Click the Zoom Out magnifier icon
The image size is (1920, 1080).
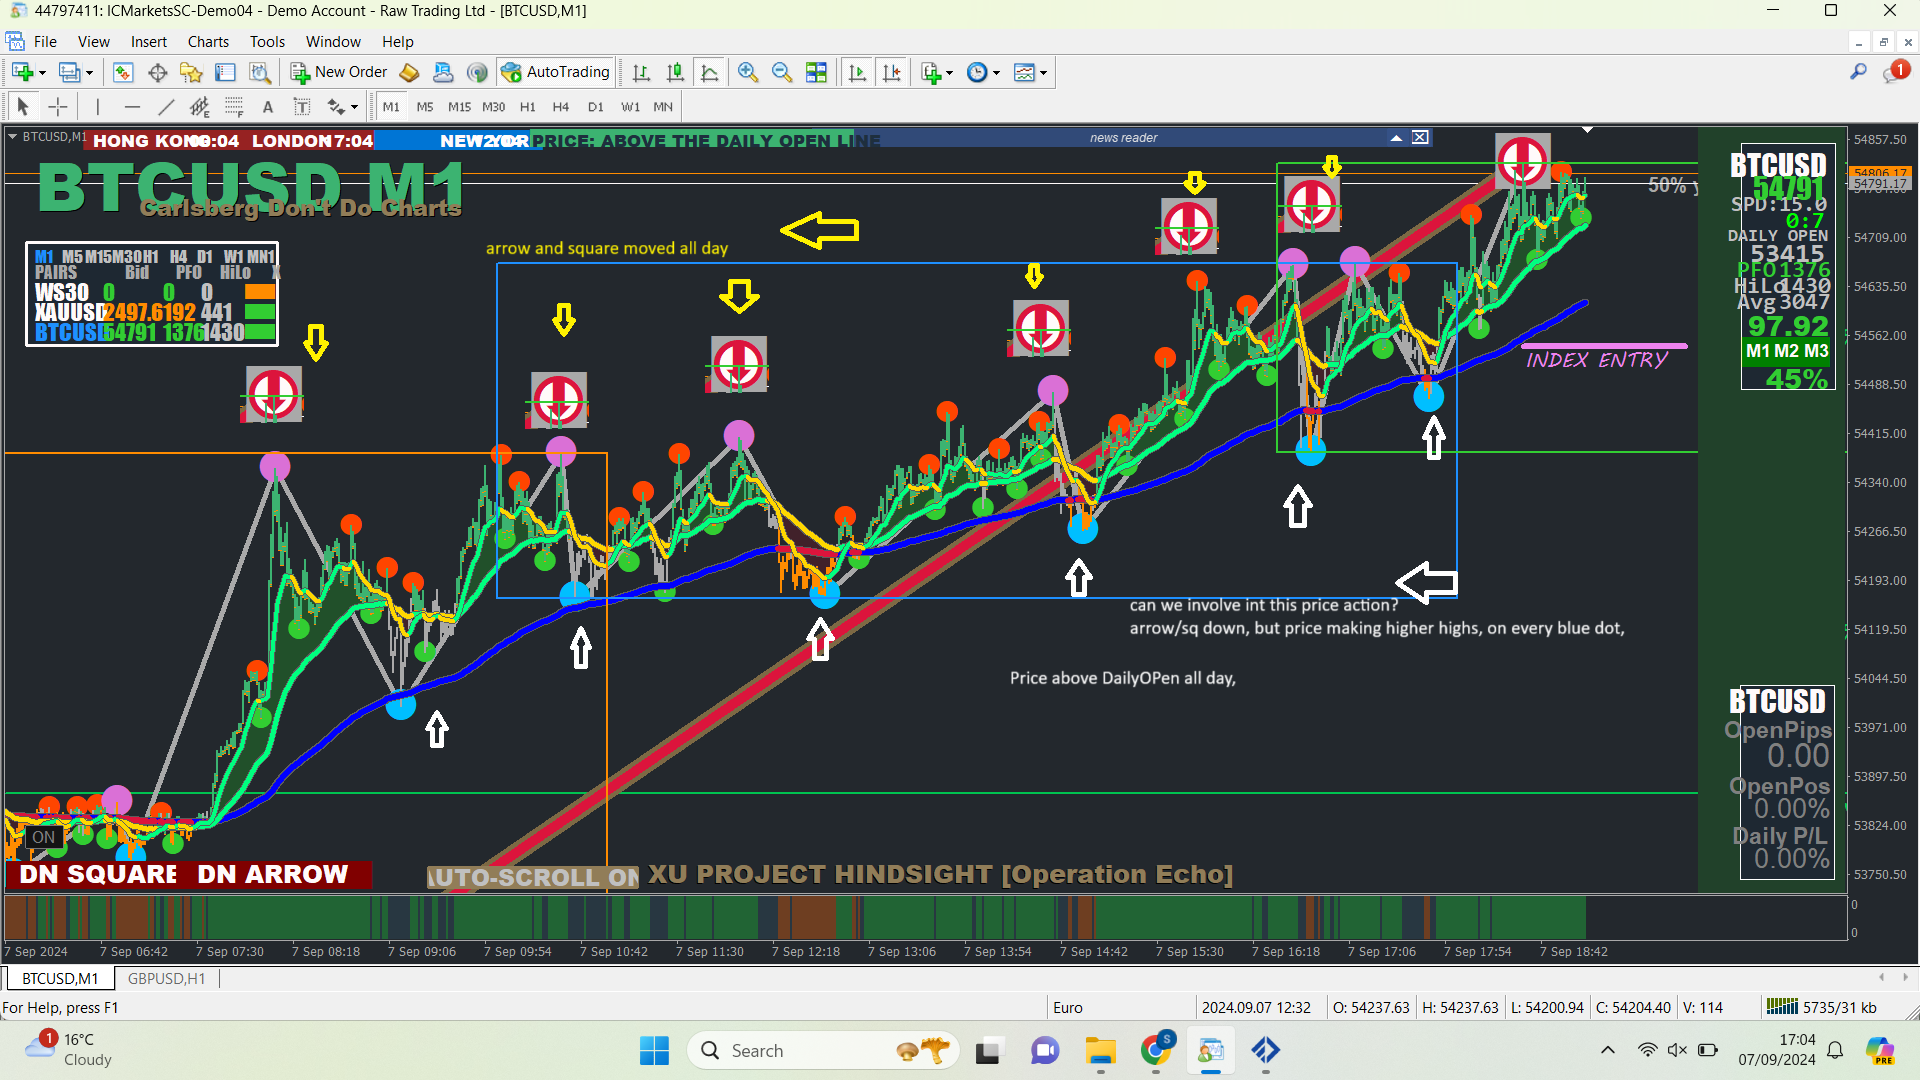click(782, 72)
